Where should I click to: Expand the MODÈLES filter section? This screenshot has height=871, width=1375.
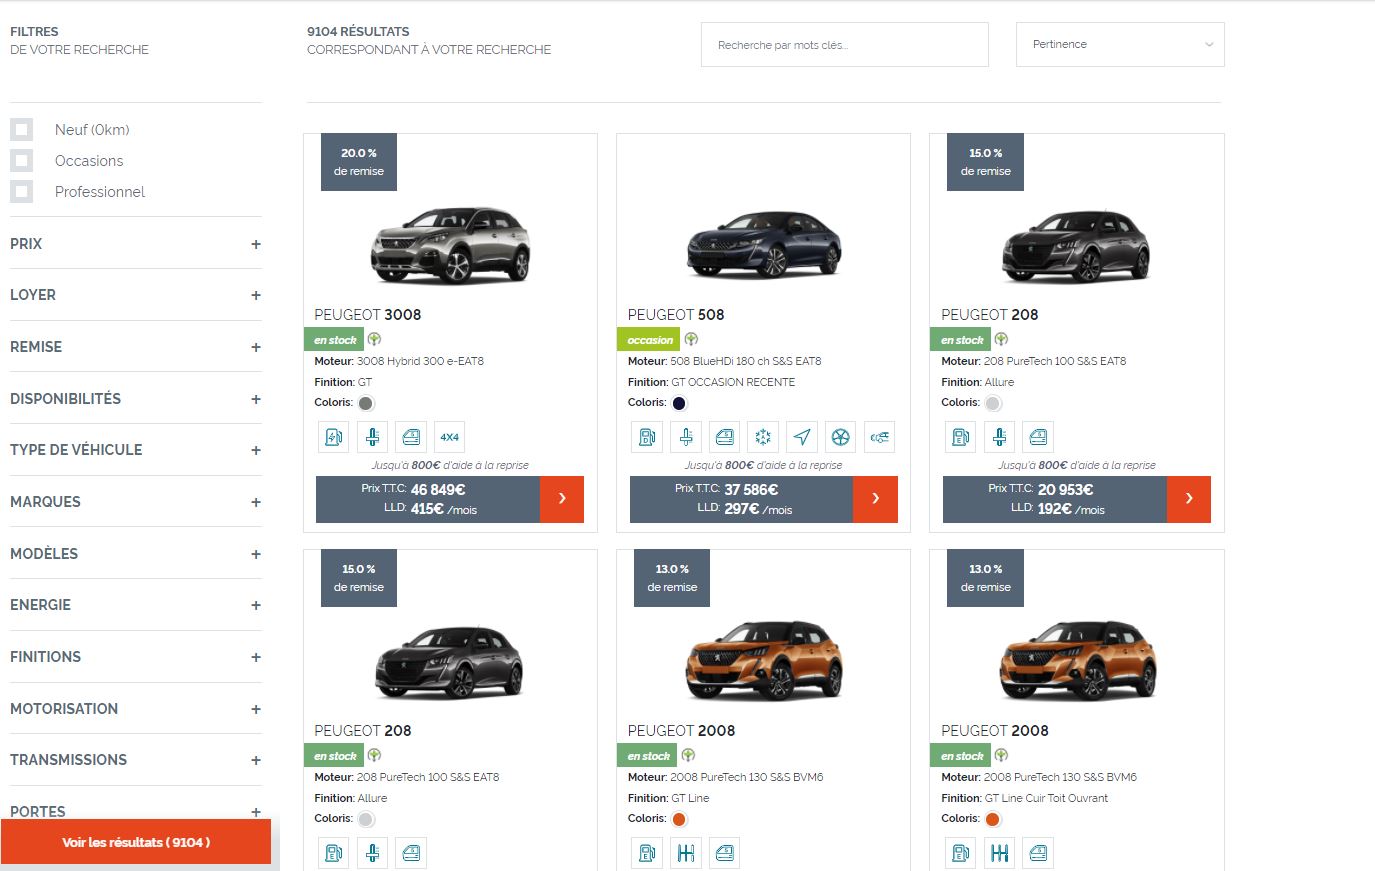tap(136, 554)
